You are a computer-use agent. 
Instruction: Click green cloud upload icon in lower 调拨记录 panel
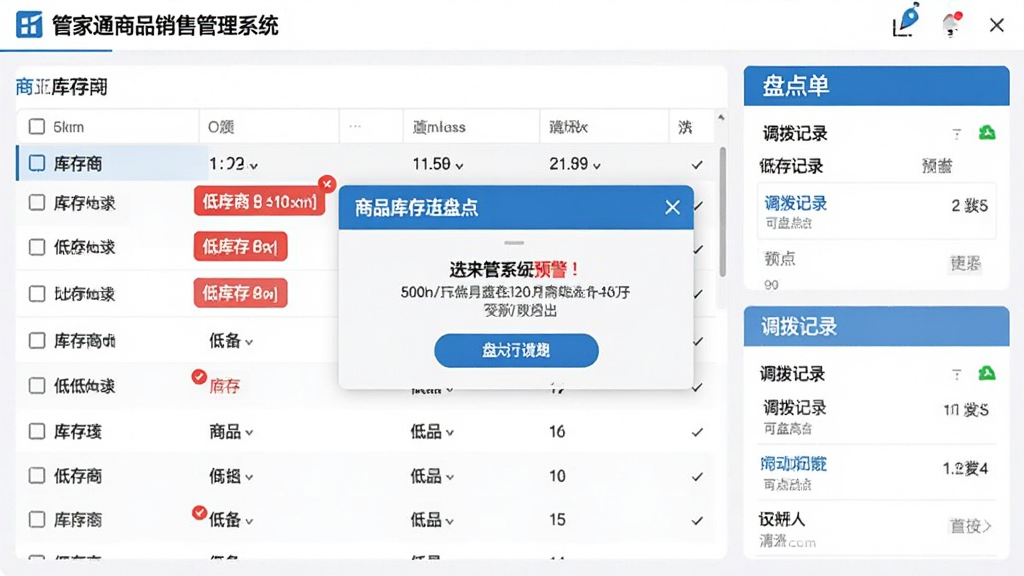(x=987, y=374)
